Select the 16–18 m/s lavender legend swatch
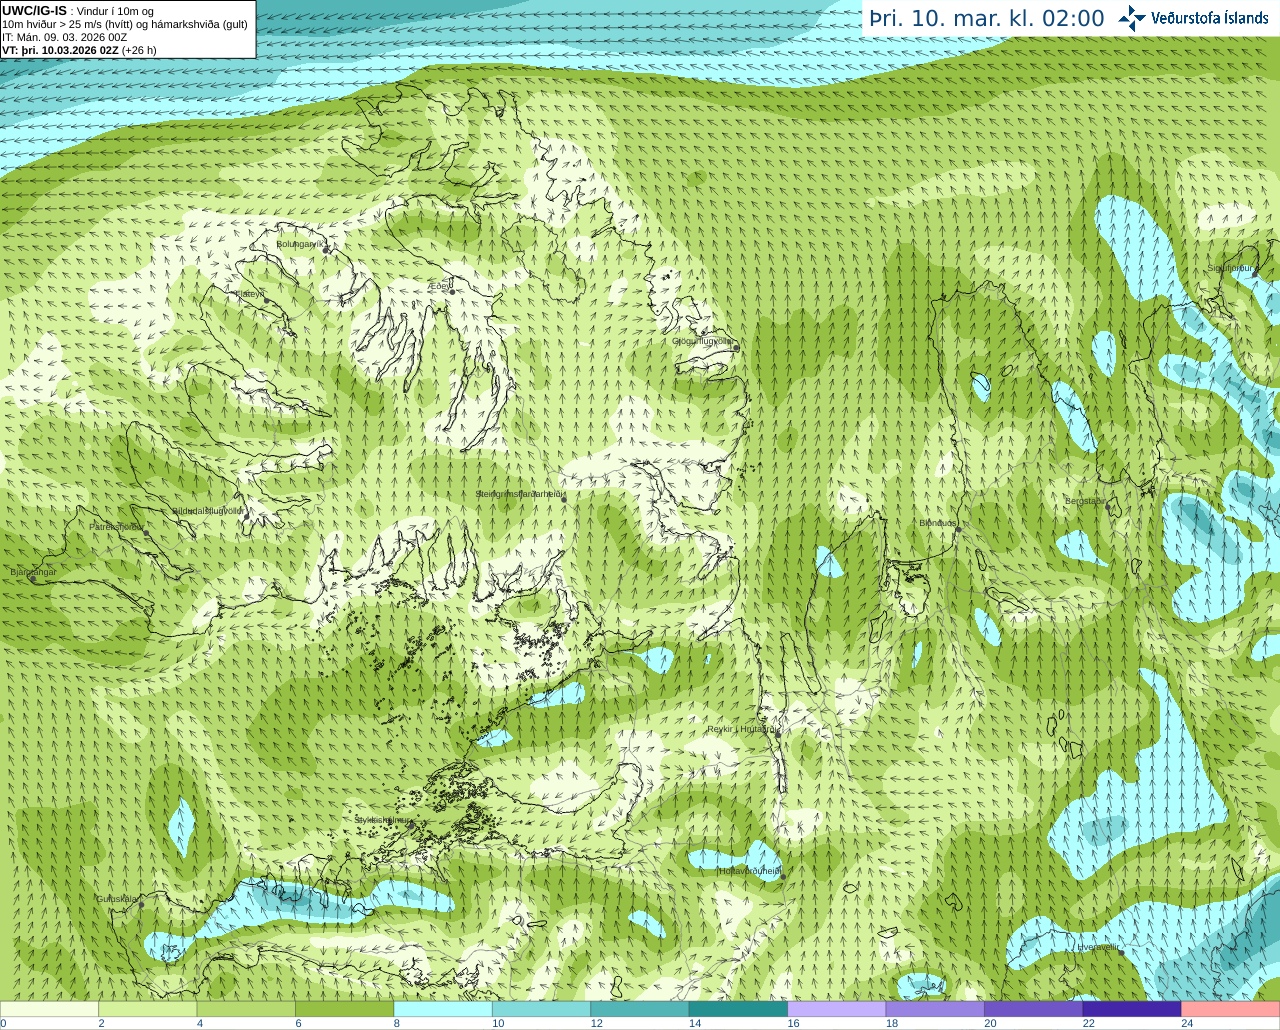Screen dimensions: 1280x1030 [x=837, y=1008]
